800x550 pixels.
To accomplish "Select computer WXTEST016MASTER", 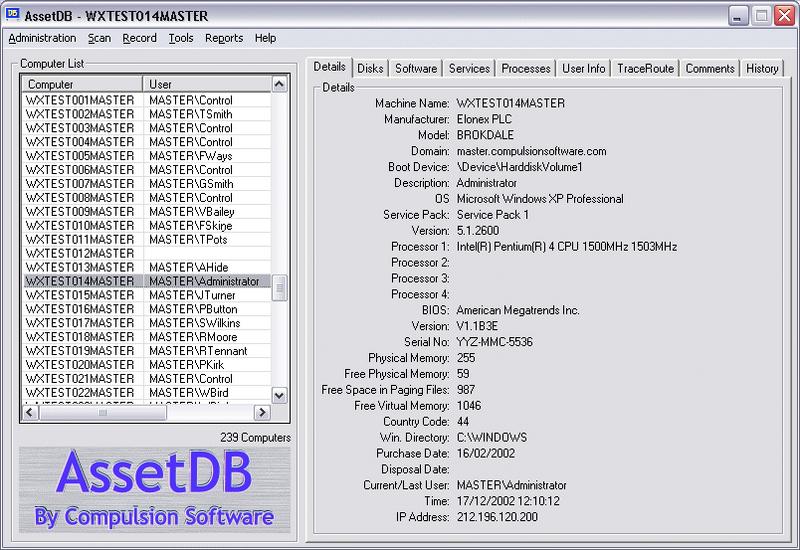I will click(x=80, y=309).
